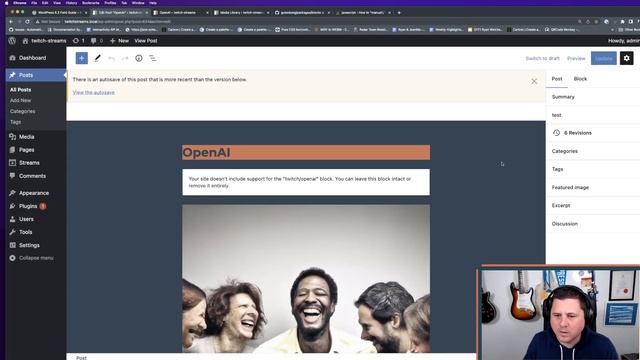Click the blue Update button
The width and height of the screenshot is (640, 360).
(604, 58)
